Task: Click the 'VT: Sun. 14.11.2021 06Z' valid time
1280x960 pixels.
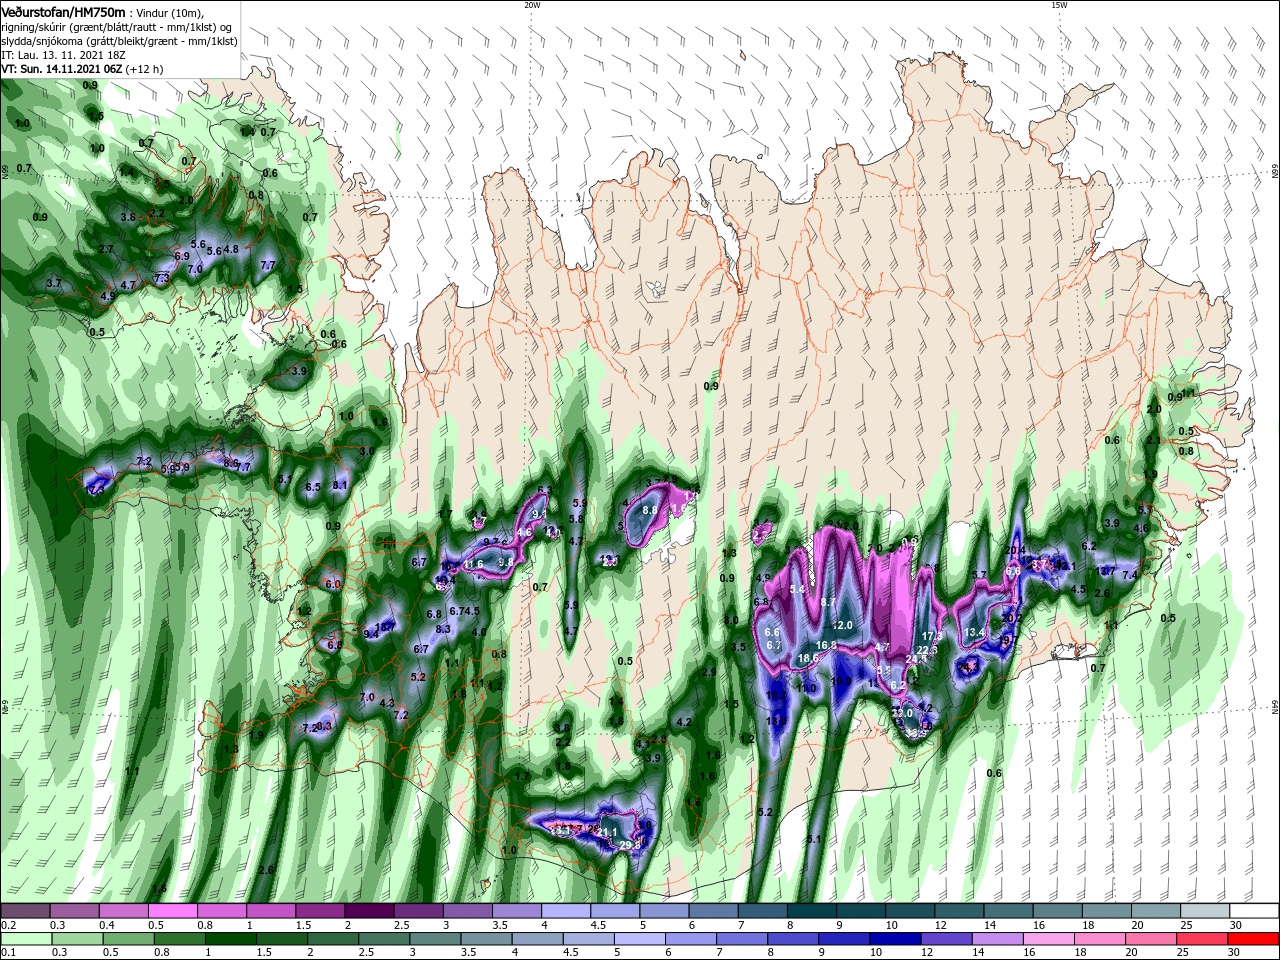Action: [61, 69]
